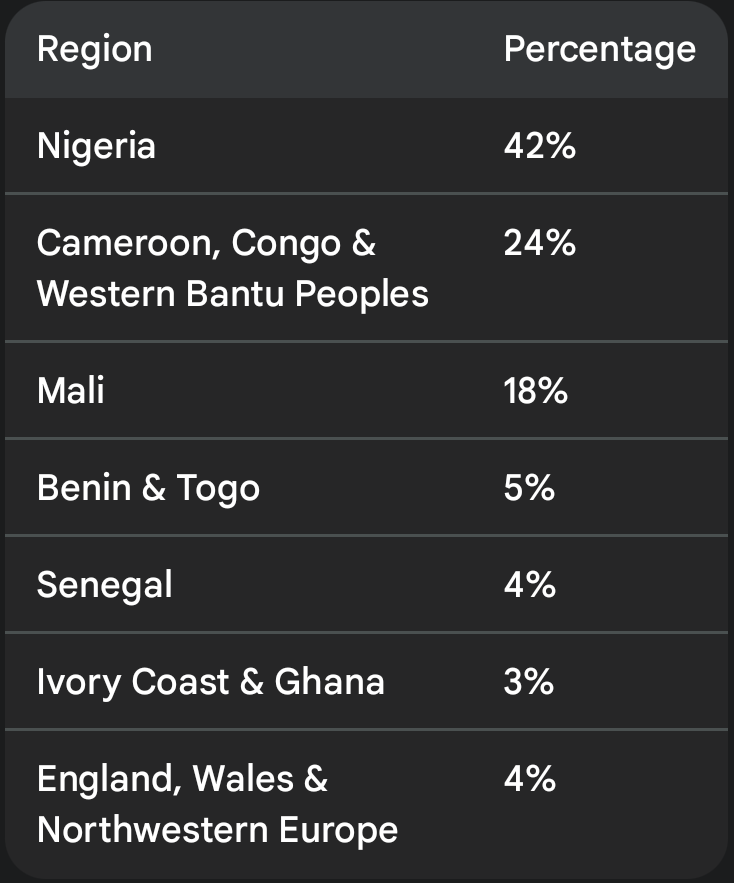Click the Percentage column header
The height and width of the screenshot is (883, 734).
(x=599, y=49)
